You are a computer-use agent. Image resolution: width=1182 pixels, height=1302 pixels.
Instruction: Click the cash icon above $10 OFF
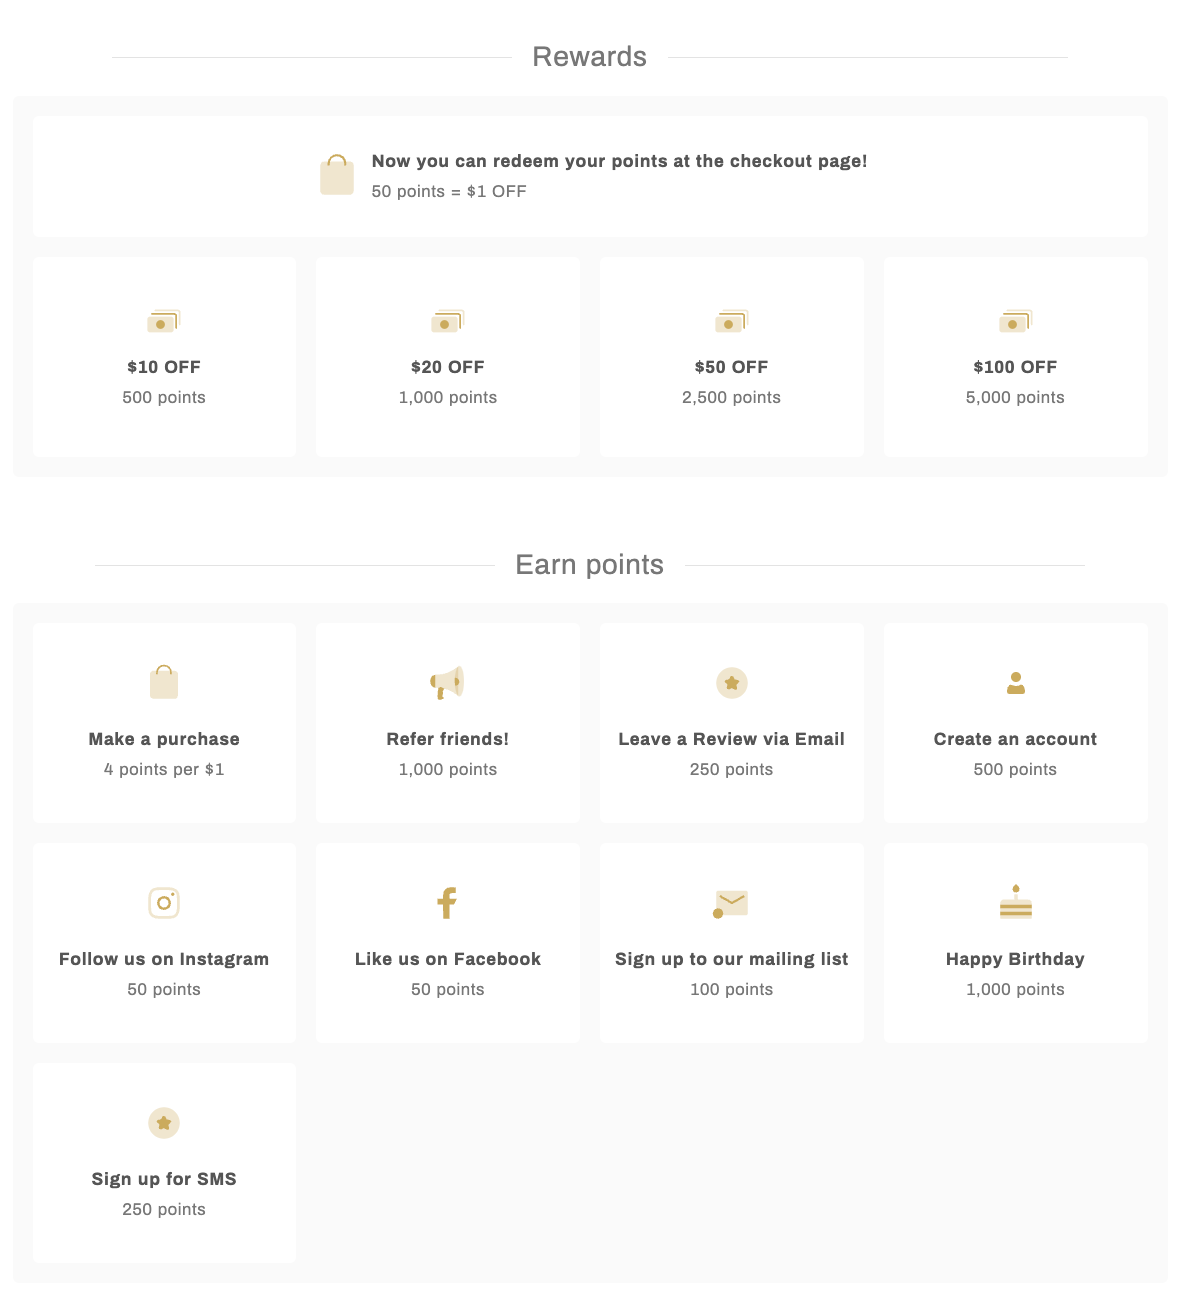click(164, 321)
